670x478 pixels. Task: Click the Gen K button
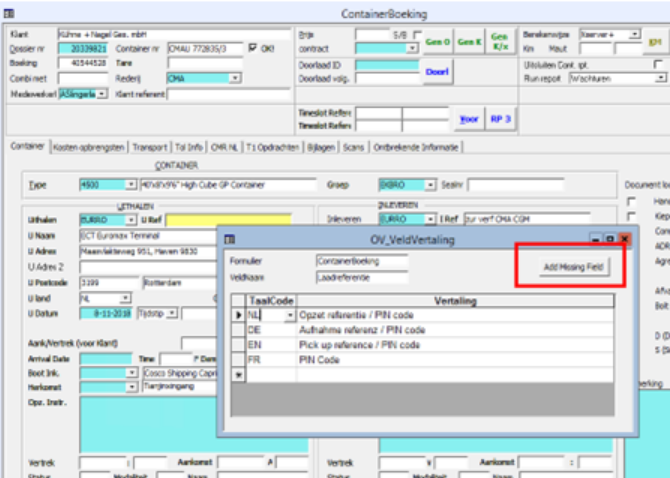coord(469,42)
